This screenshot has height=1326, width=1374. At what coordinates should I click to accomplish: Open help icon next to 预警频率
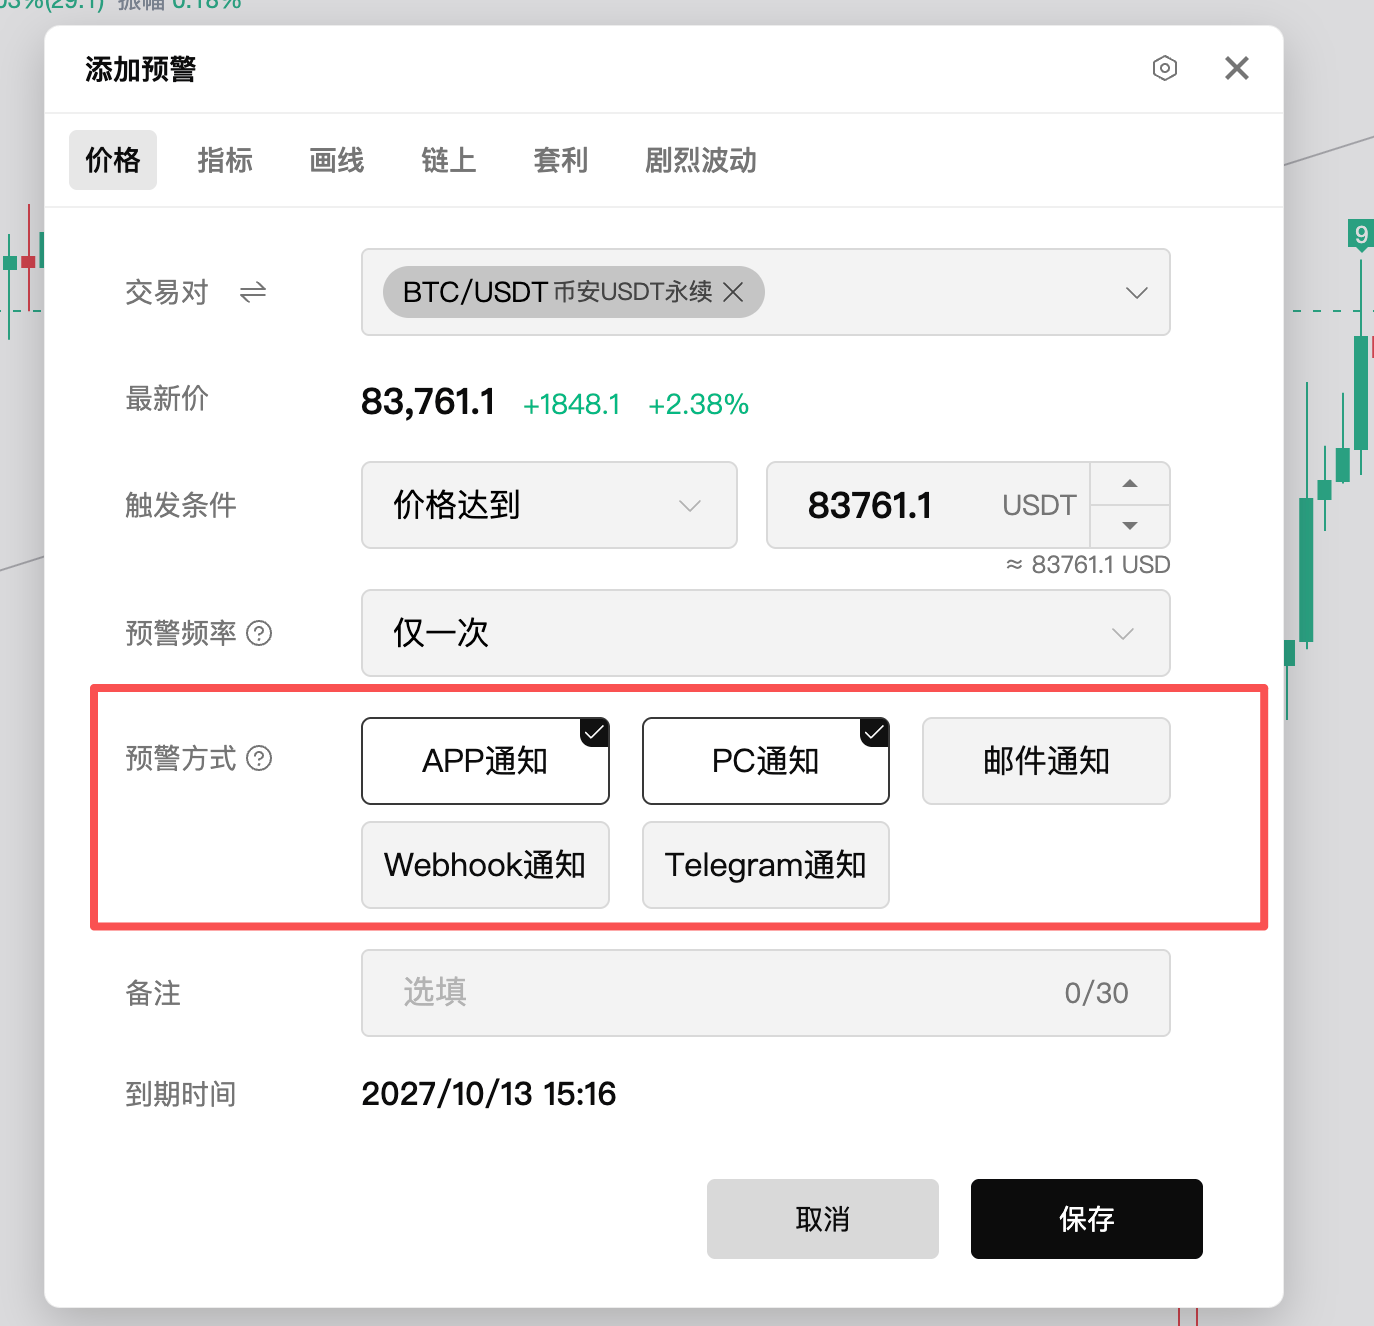point(259,633)
